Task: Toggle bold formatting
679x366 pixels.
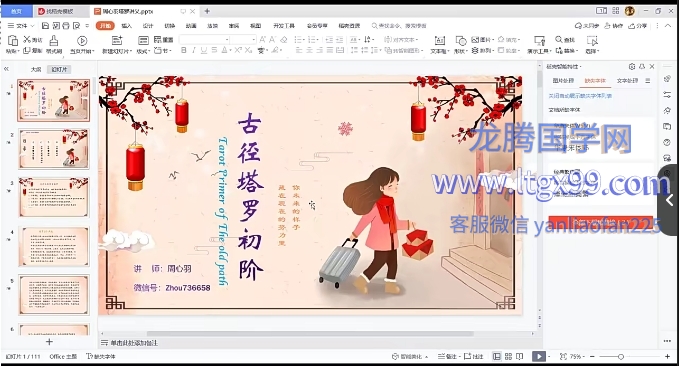Action: click(184, 51)
